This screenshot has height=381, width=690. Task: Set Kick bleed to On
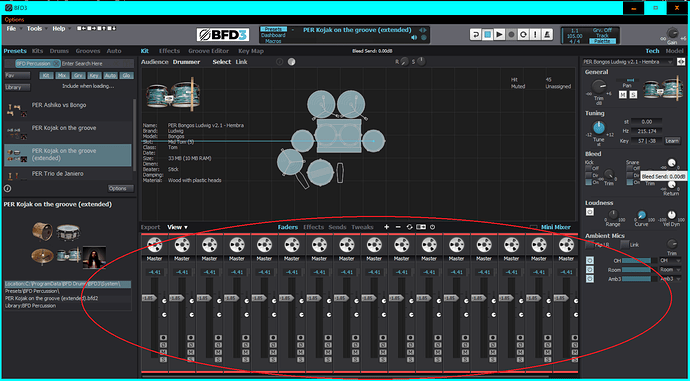tap(588, 182)
